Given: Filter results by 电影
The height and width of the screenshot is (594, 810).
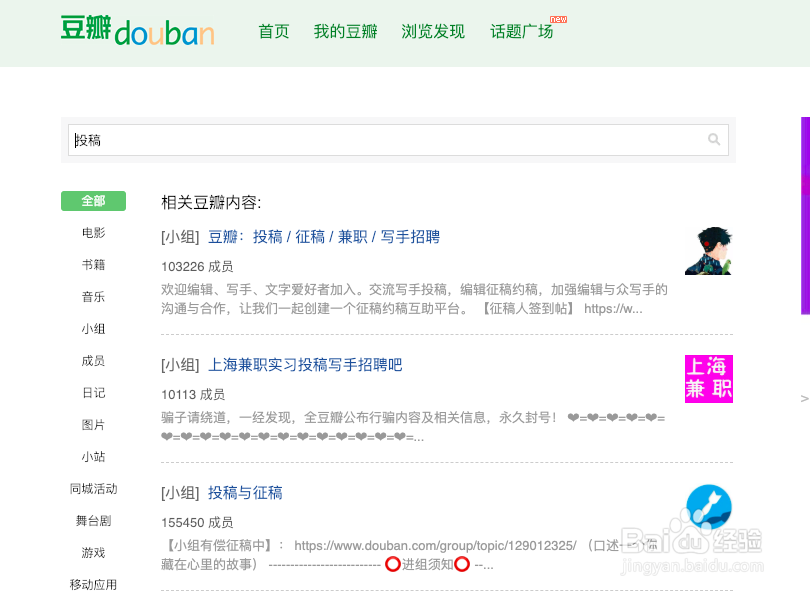Looking at the screenshot, I should tap(94, 233).
